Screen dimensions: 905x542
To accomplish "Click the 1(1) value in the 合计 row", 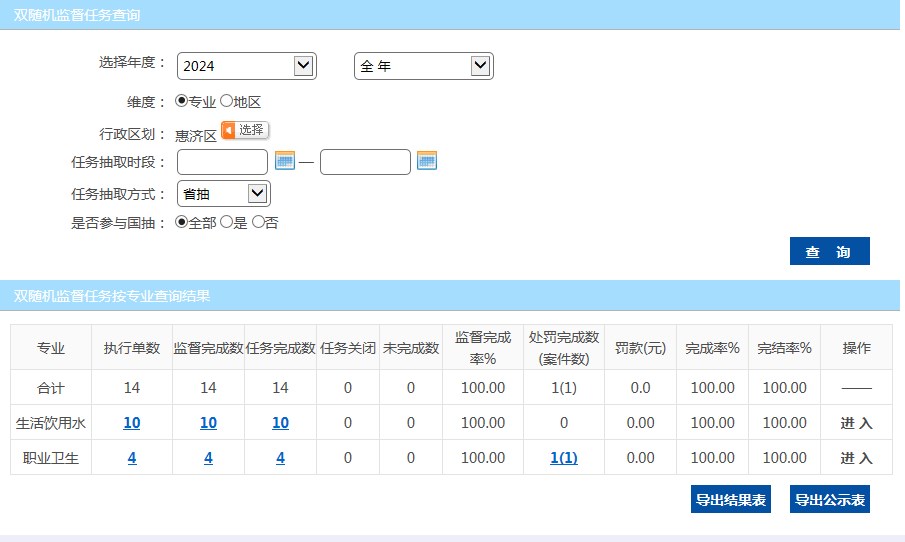I will (564, 388).
